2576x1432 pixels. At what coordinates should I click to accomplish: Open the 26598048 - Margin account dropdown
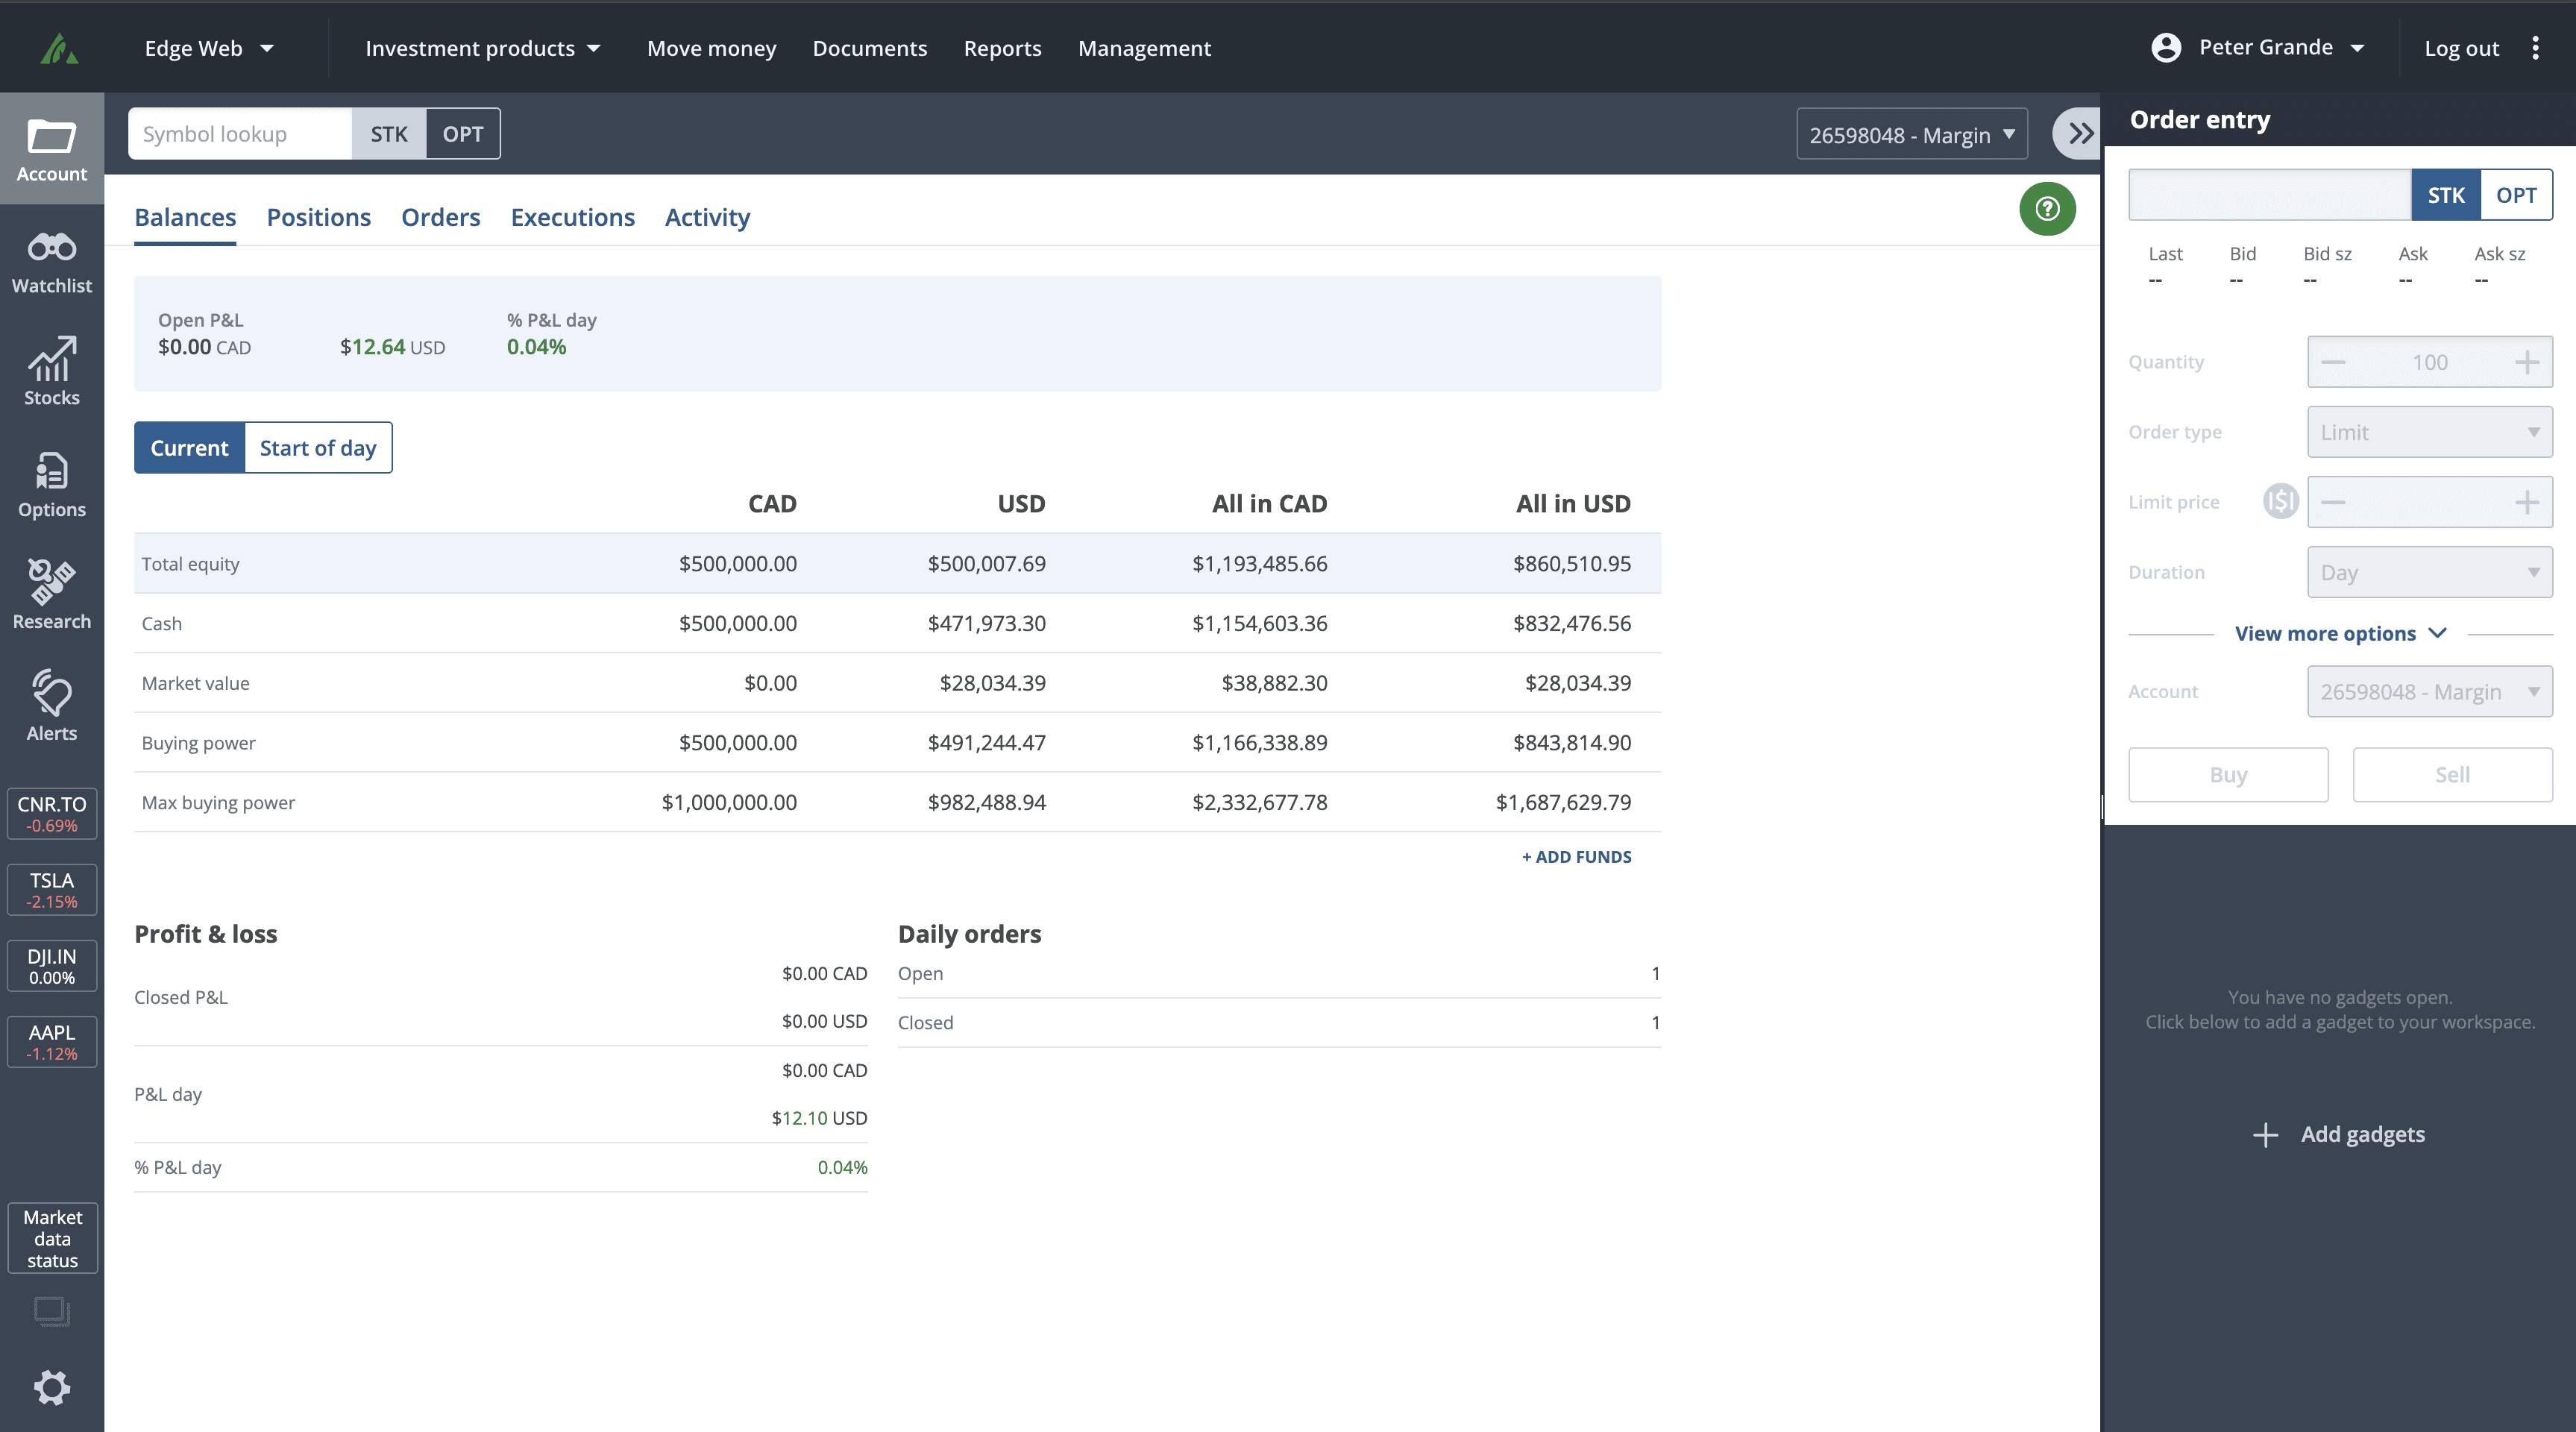1911,135
